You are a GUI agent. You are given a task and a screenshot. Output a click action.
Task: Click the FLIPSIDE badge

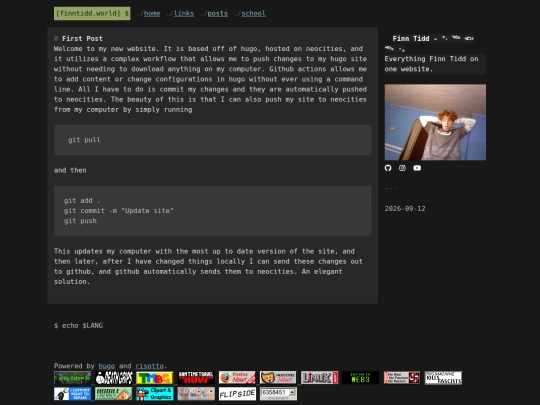tap(237, 394)
